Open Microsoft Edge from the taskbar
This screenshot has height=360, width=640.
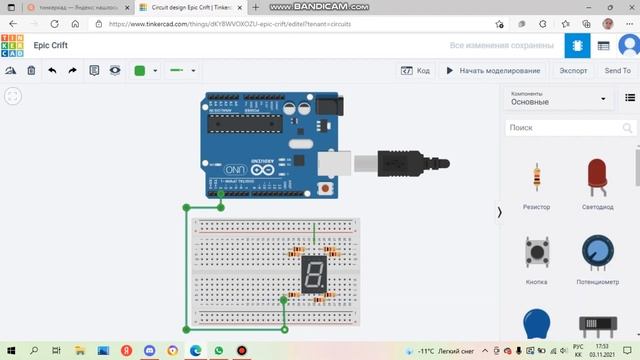[196, 351]
